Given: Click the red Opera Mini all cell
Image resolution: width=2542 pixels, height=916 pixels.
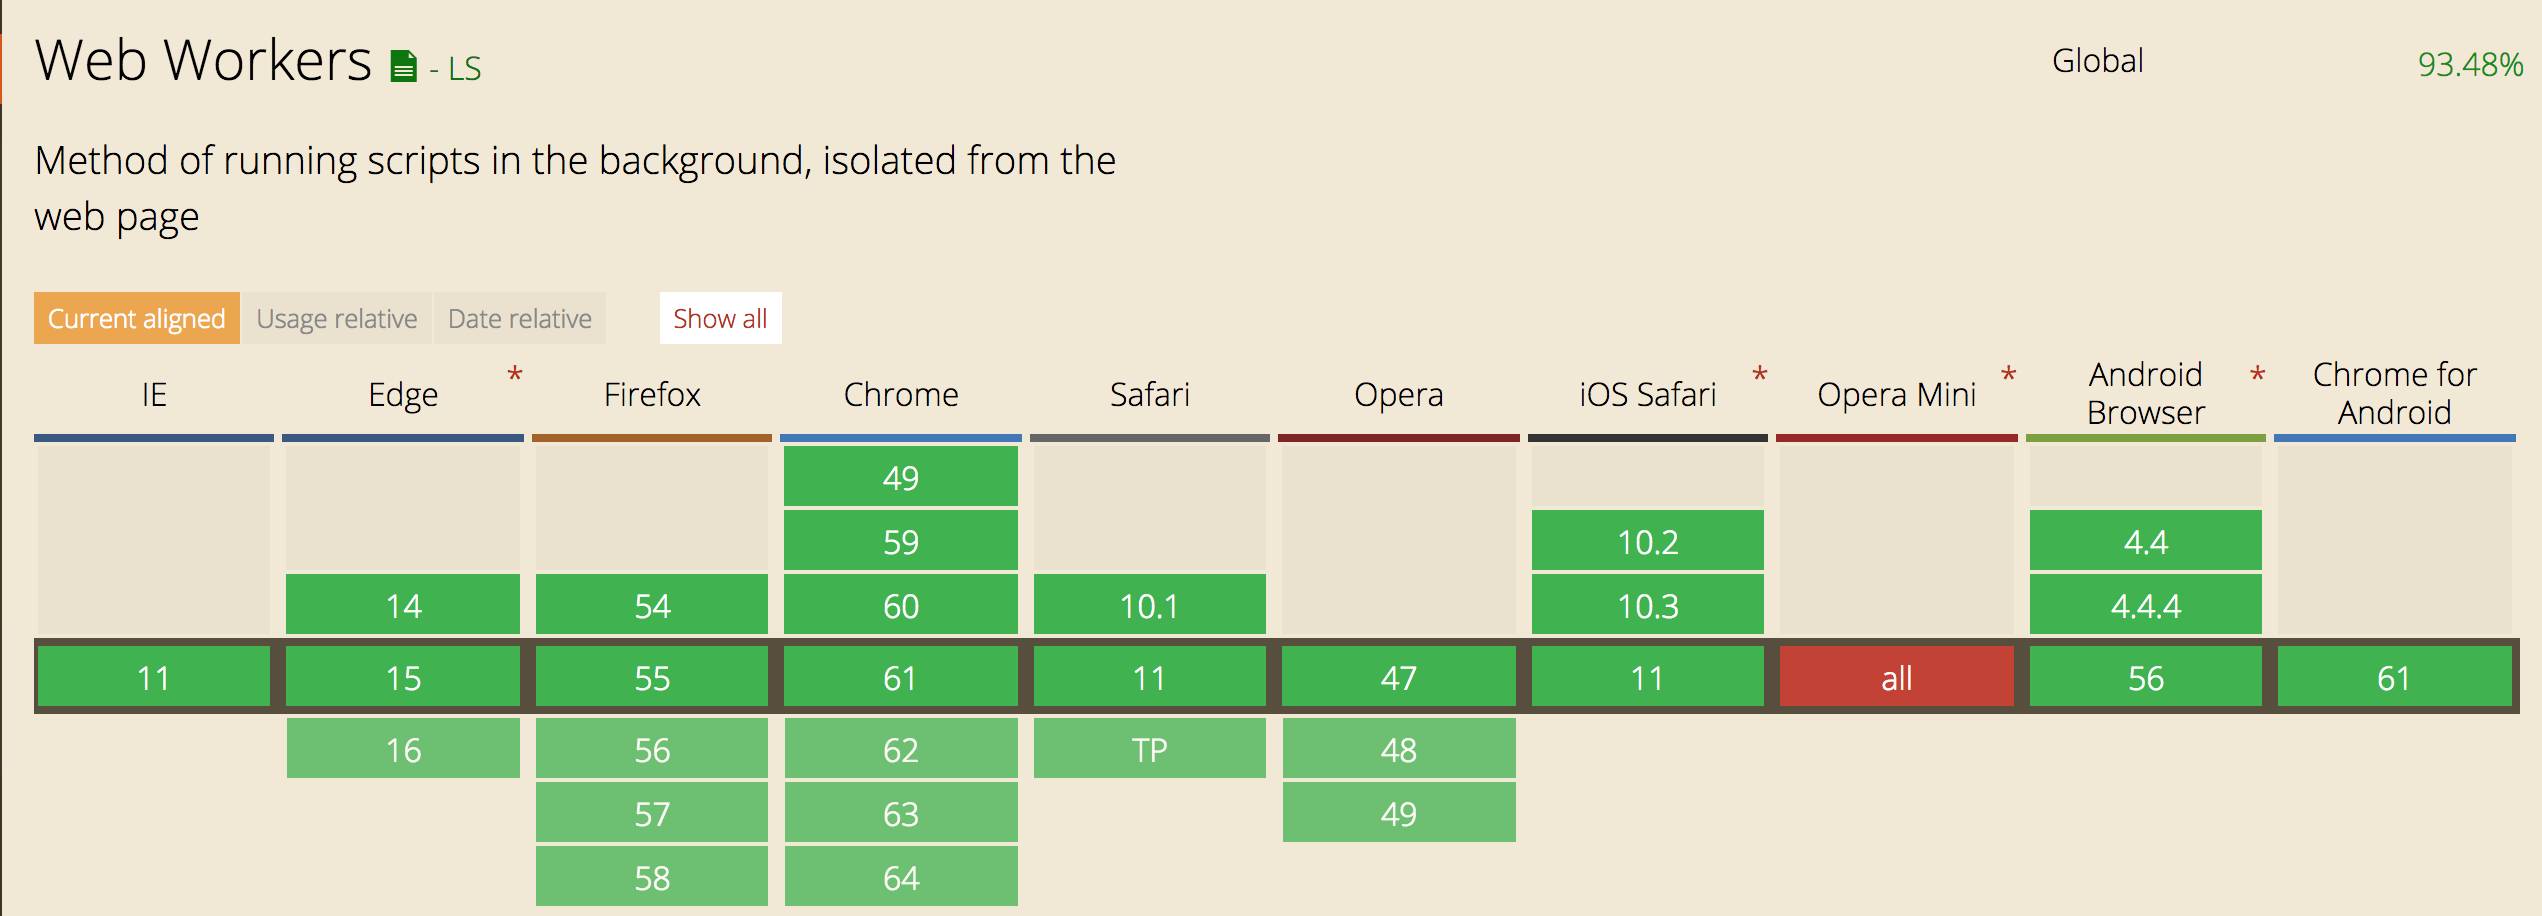Looking at the screenshot, I should pos(1896,677).
